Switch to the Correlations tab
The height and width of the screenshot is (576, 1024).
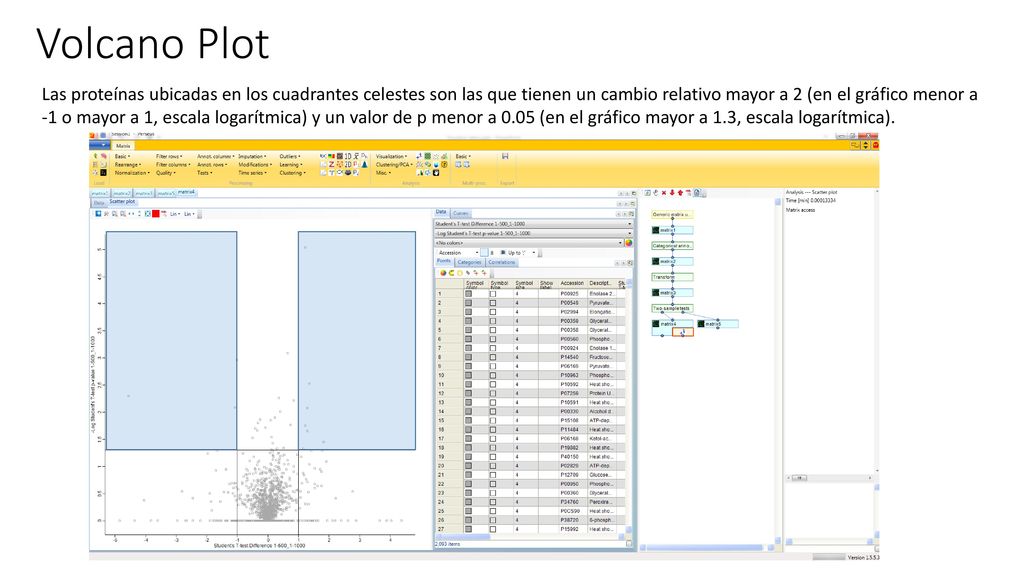coord(502,263)
